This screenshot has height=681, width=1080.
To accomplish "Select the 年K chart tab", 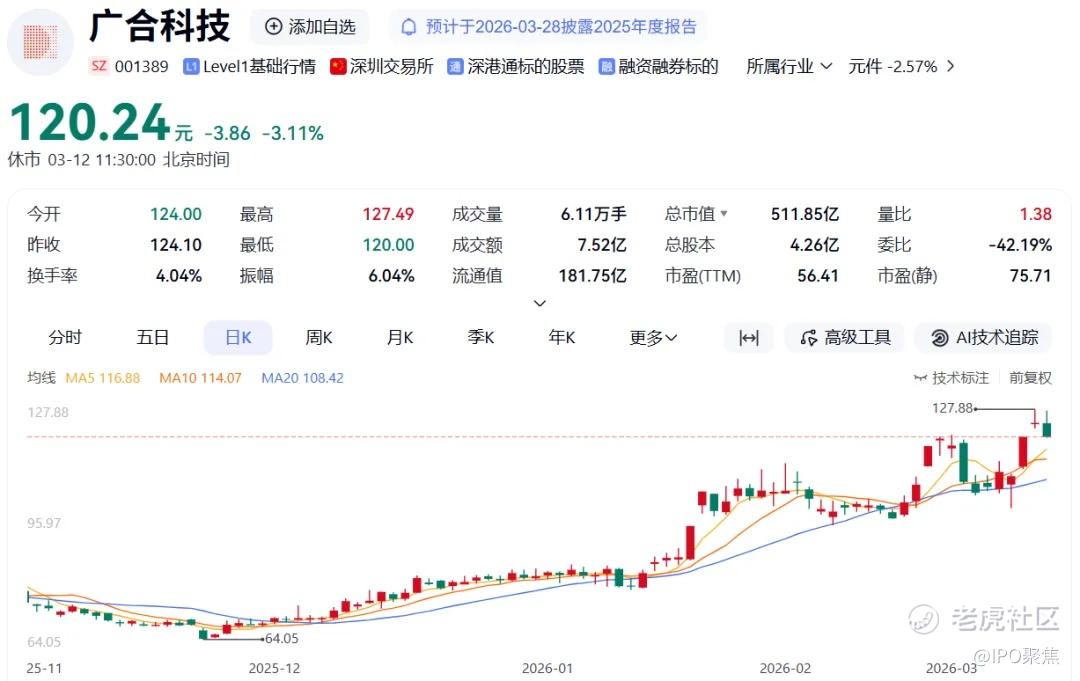I will tap(561, 337).
